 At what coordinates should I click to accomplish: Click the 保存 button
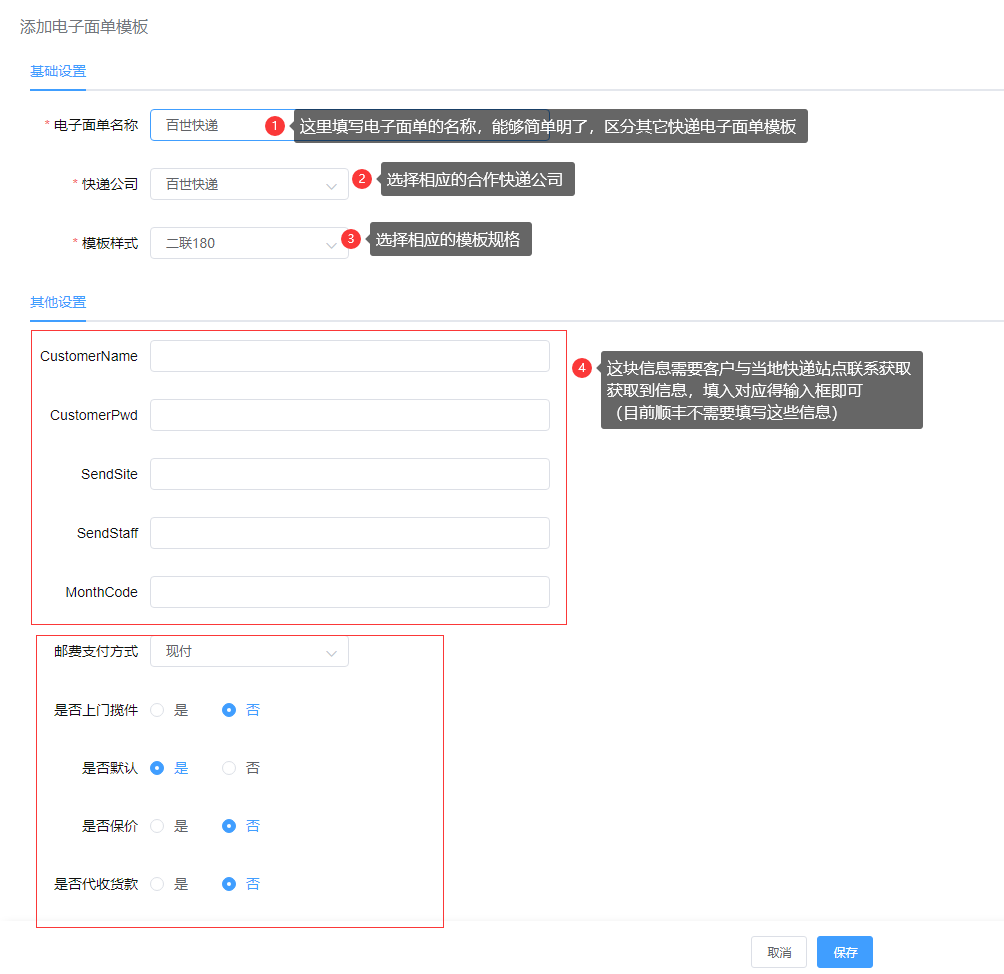click(845, 952)
